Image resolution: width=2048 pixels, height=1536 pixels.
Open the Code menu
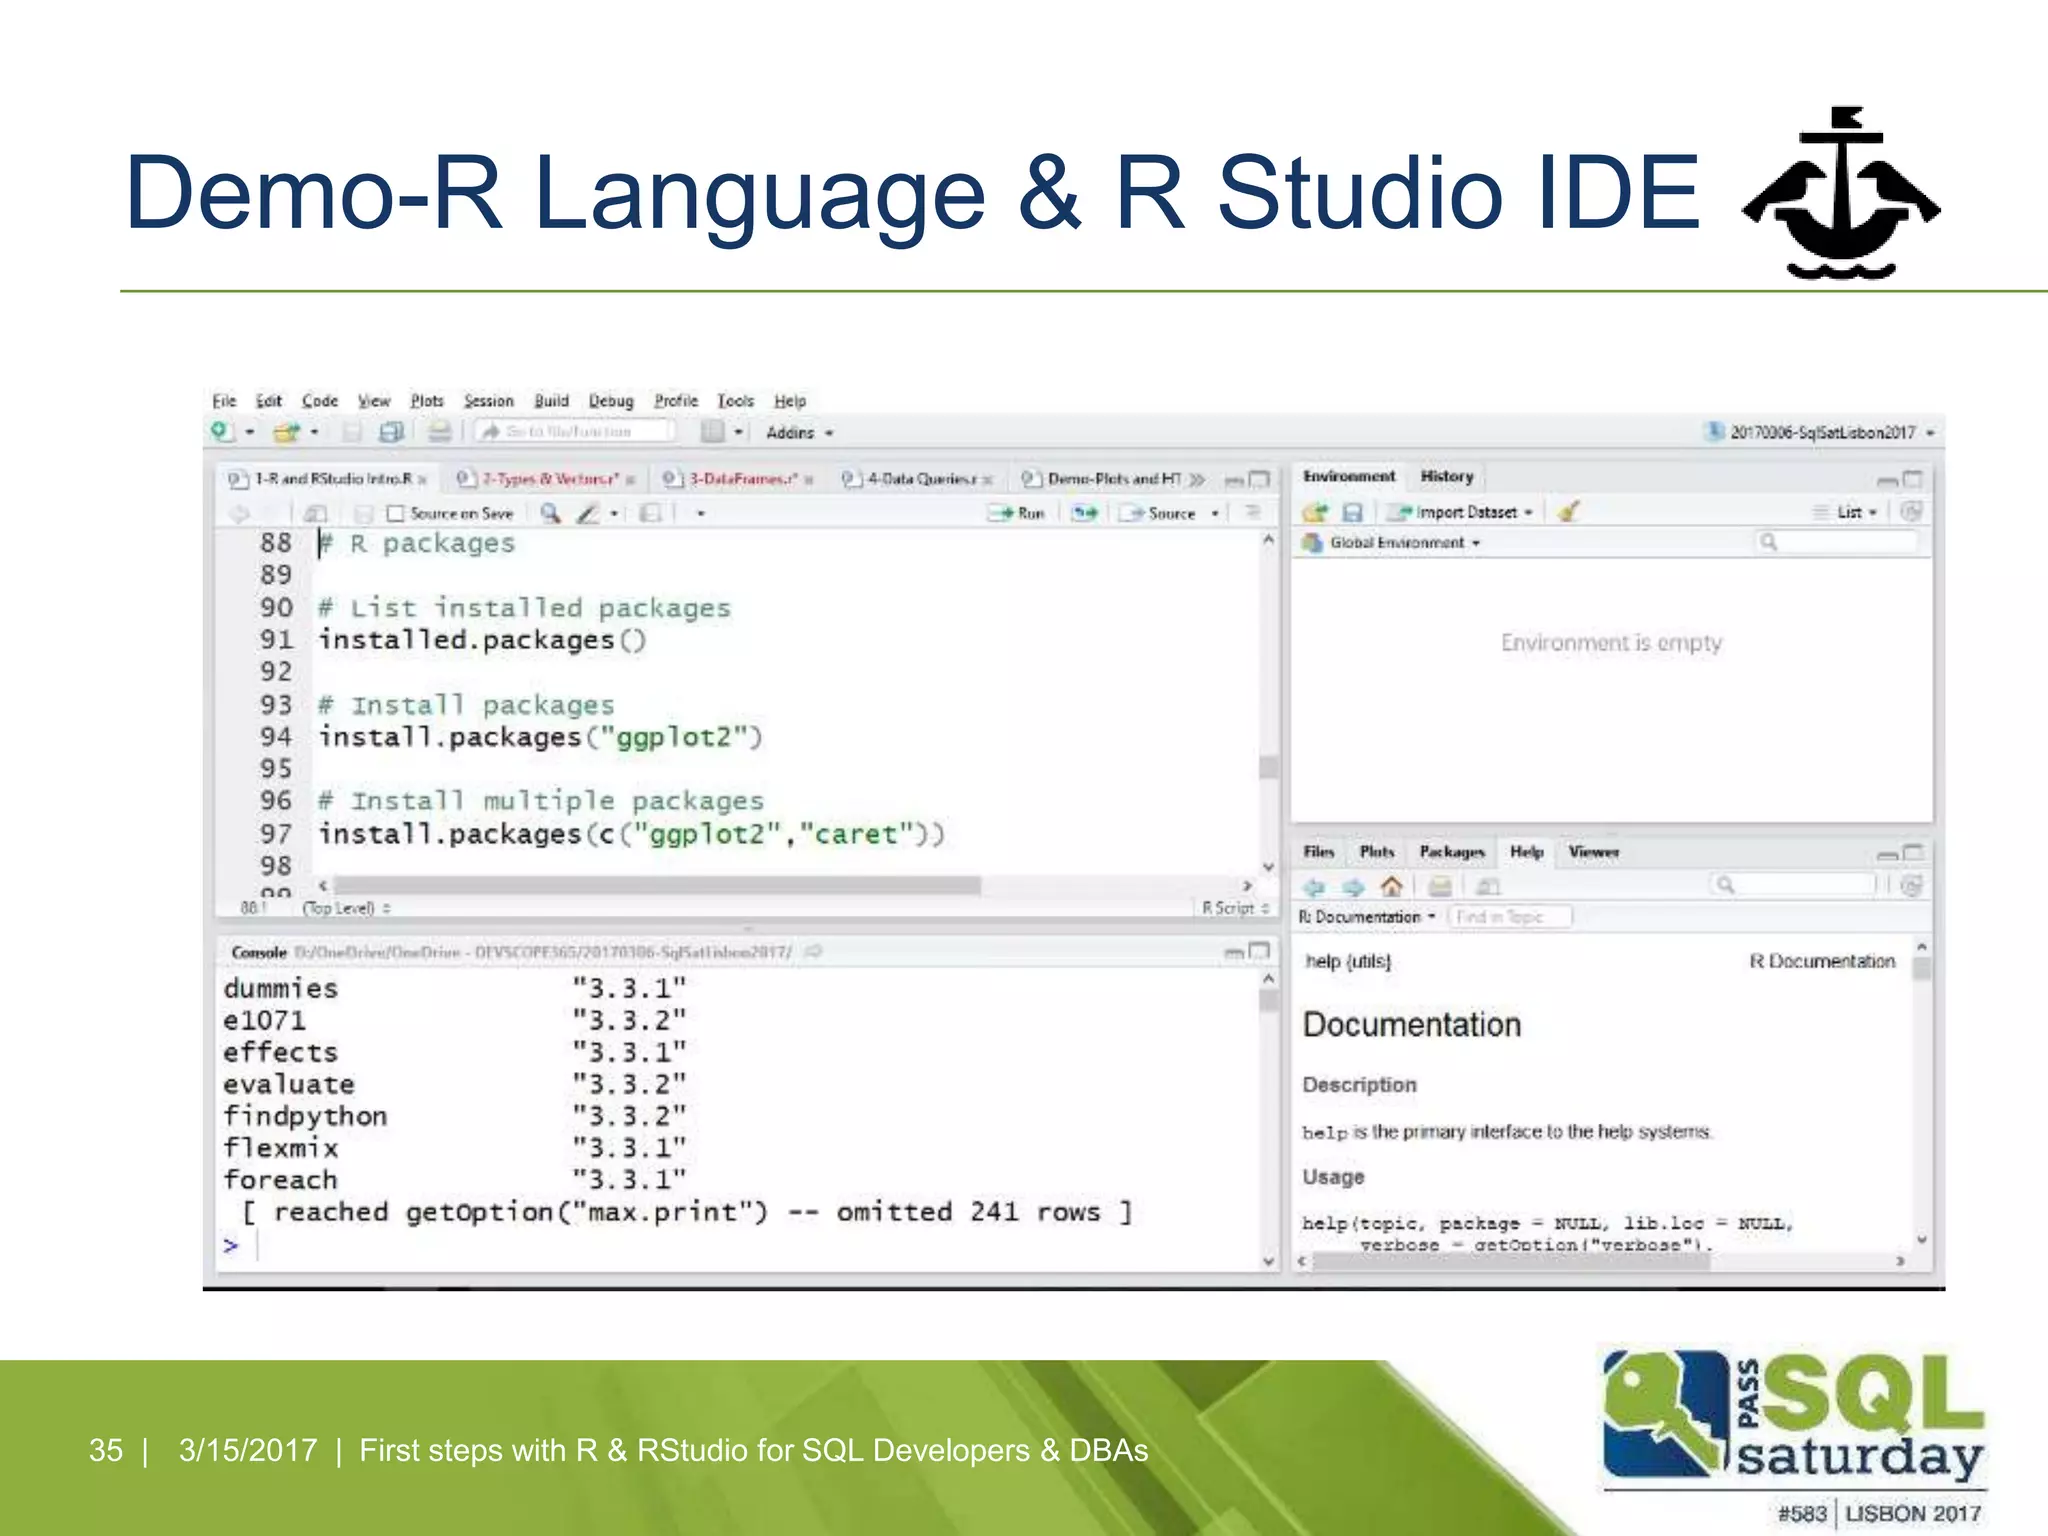320,401
